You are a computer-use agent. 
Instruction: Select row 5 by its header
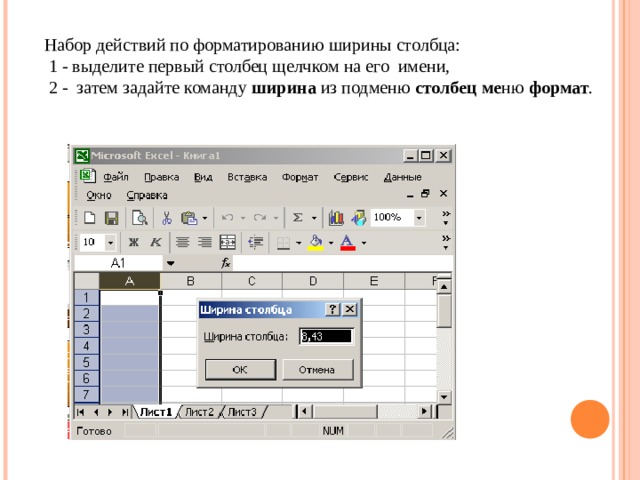click(86, 362)
